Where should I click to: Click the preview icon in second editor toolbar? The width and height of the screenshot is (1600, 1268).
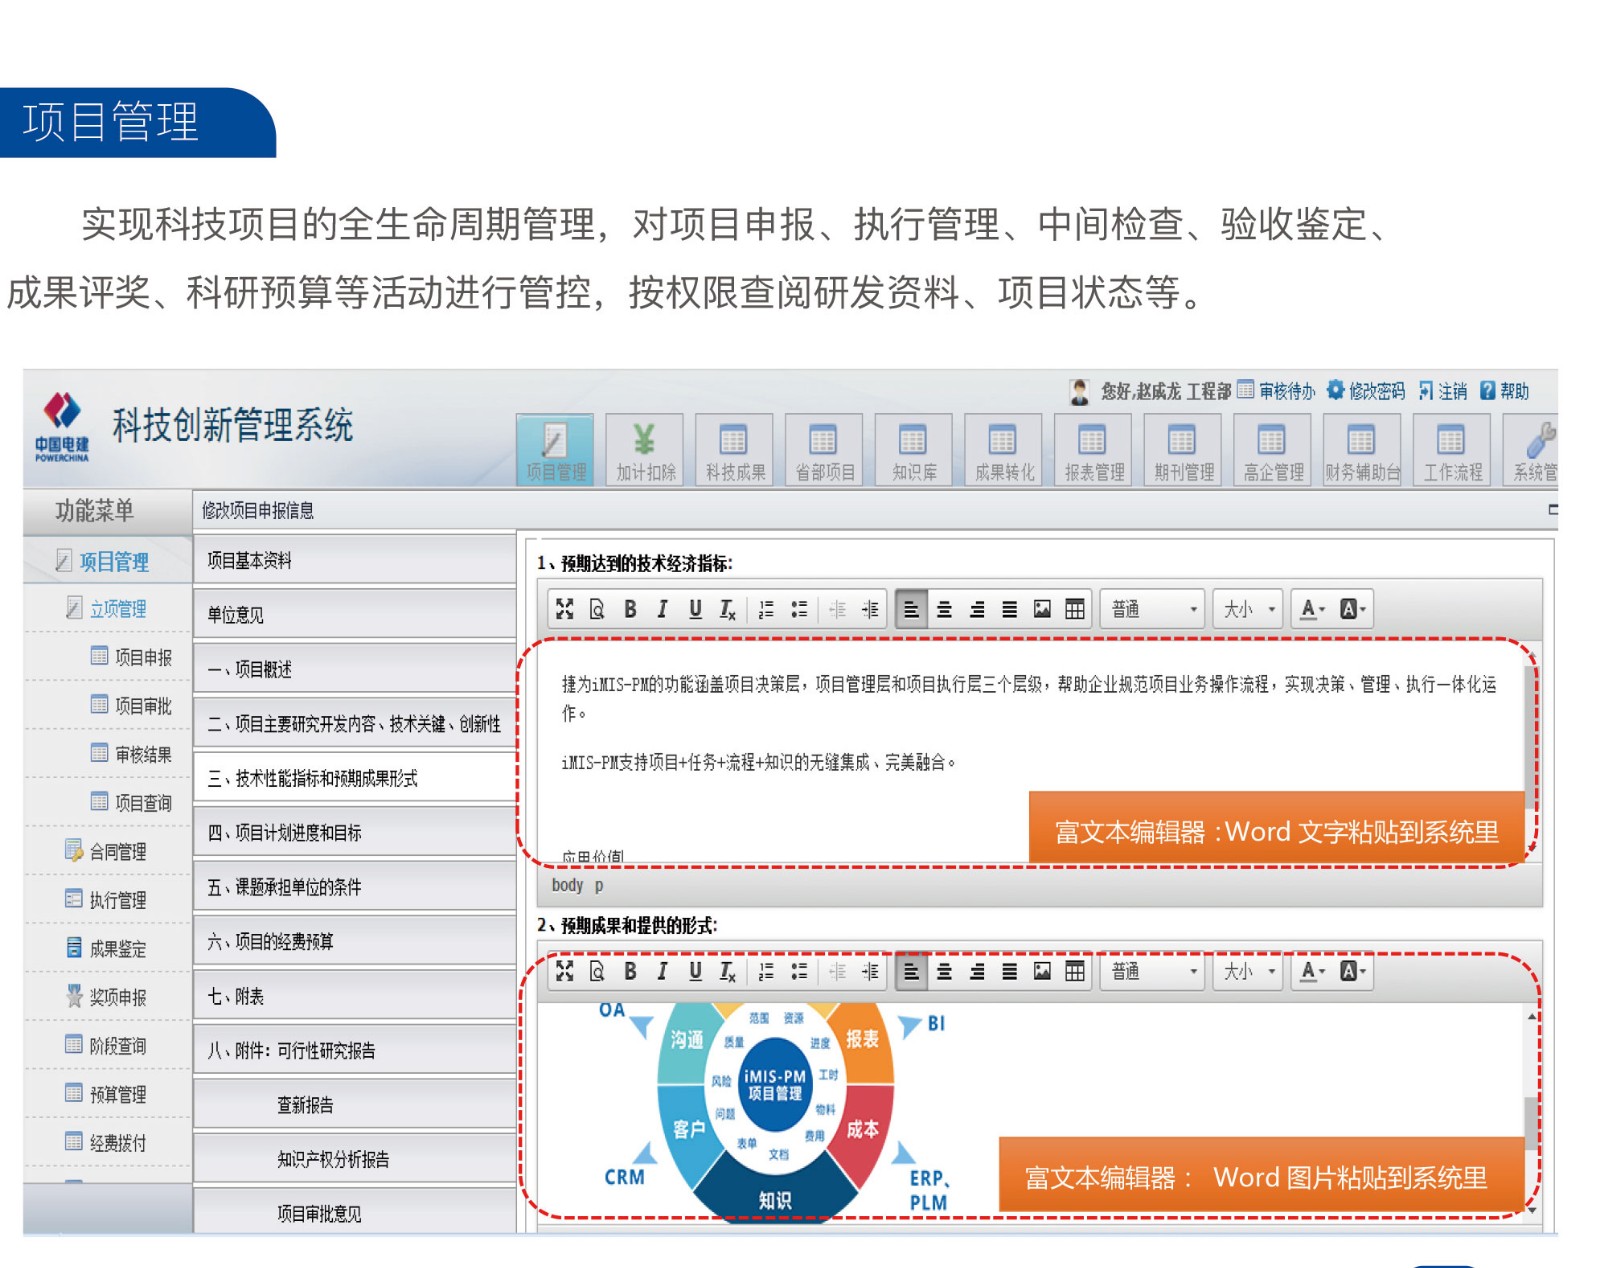coord(597,971)
